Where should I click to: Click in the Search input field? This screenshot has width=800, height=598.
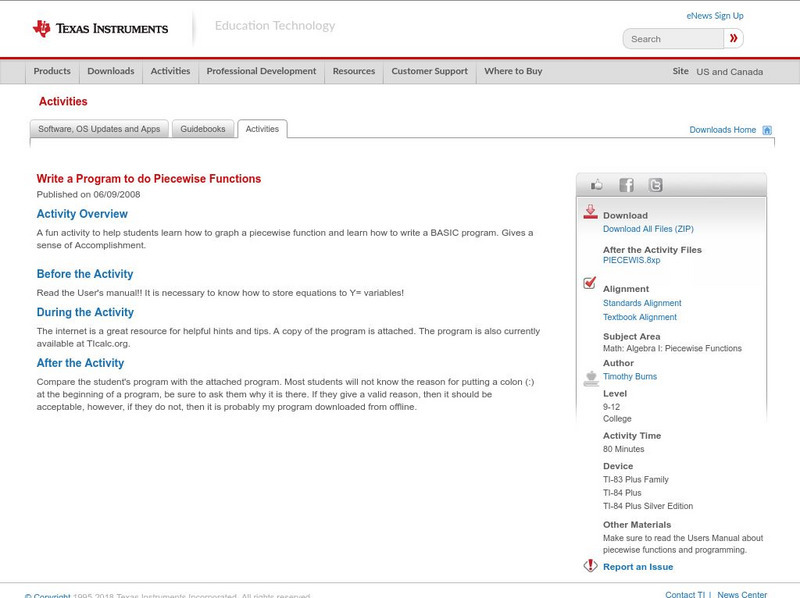pos(673,39)
